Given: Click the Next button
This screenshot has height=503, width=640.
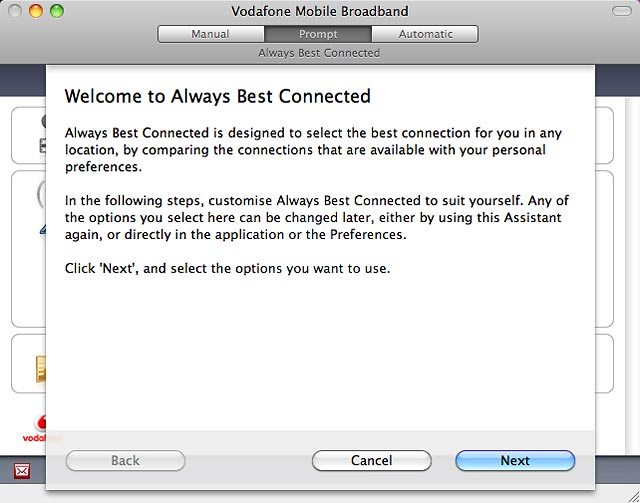Looking at the screenshot, I should click(x=515, y=461).
